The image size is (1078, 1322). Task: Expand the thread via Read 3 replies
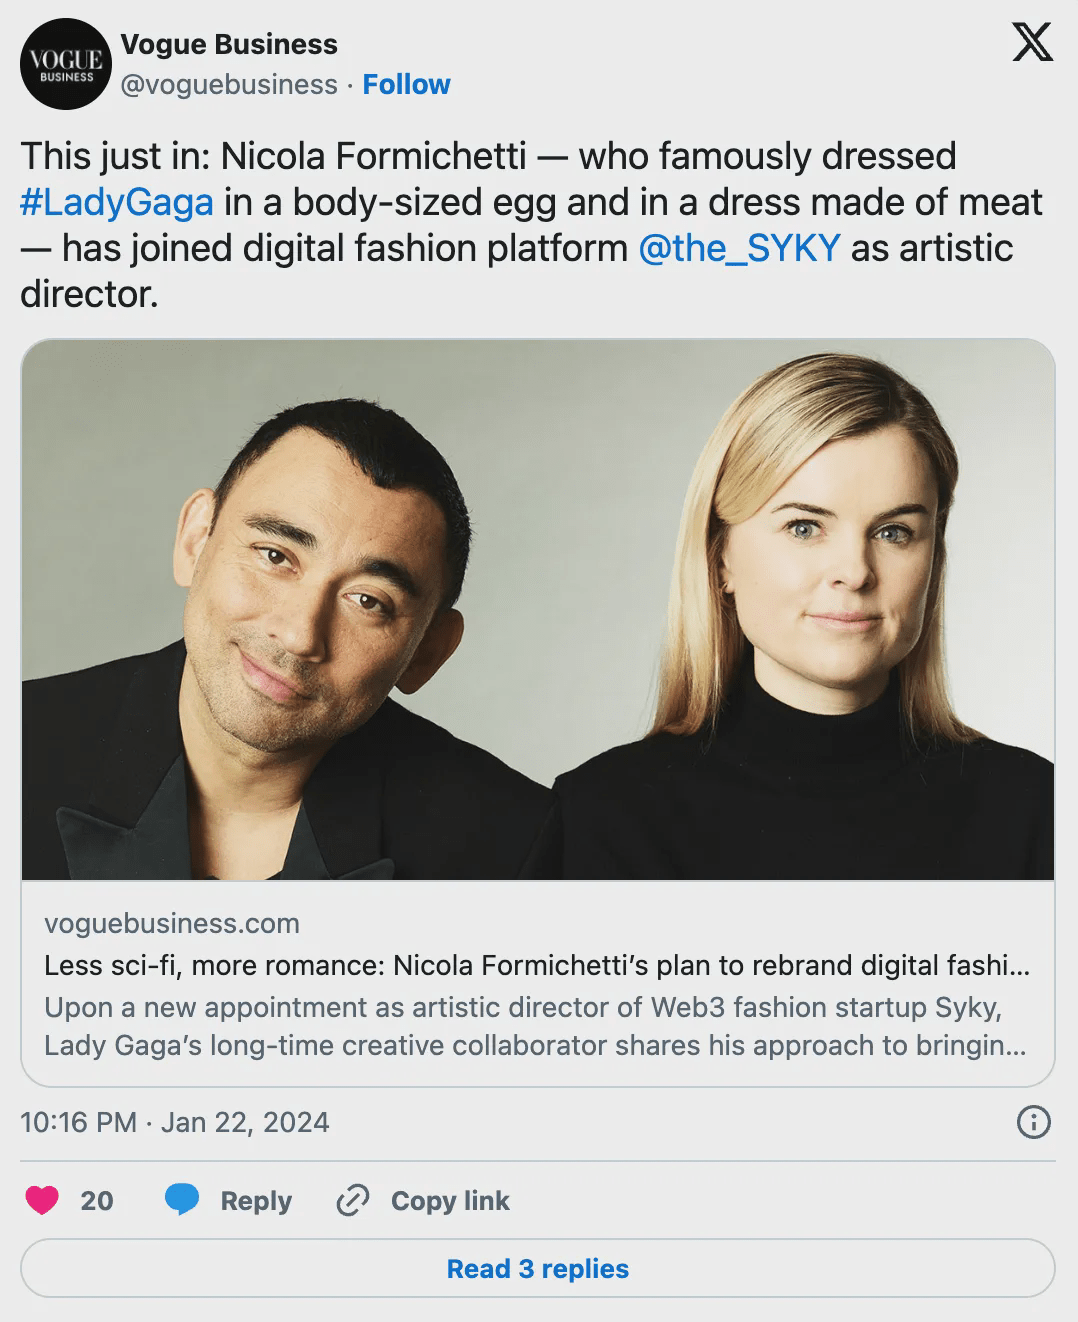click(538, 1269)
